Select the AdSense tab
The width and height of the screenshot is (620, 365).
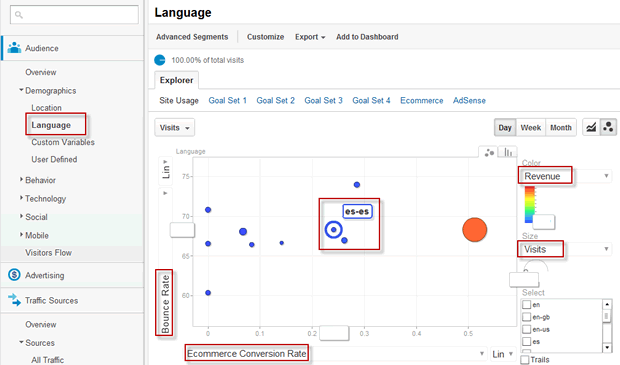point(469,100)
